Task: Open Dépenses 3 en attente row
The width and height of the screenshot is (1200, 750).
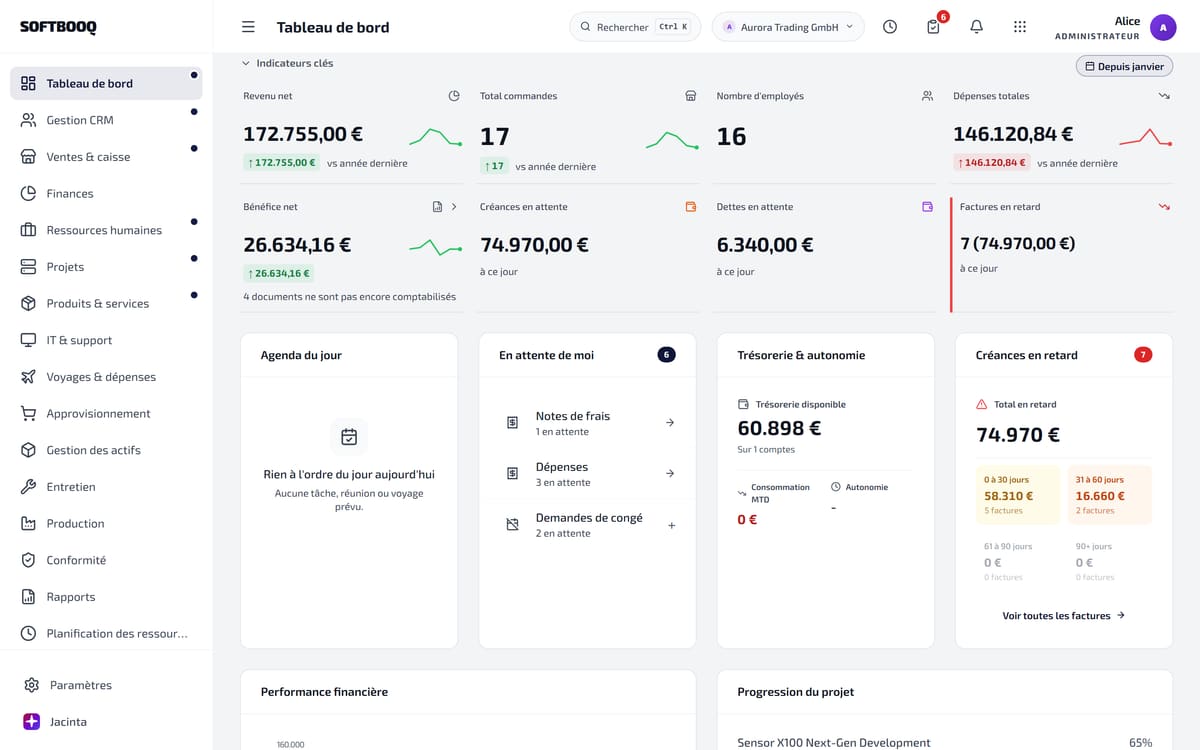Action: click(x=588, y=474)
